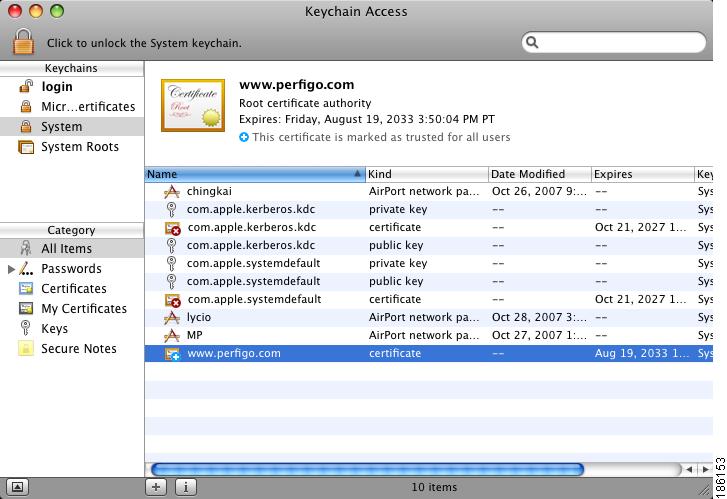Viewport: 727px width, 499px height.
Task: Click the login keychain open-padlock icon
Action: (26, 86)
